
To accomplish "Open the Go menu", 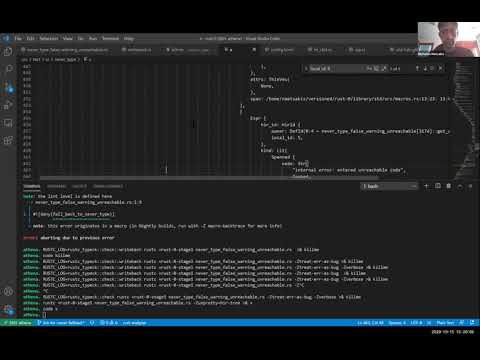I will click(x=80, y=38).
